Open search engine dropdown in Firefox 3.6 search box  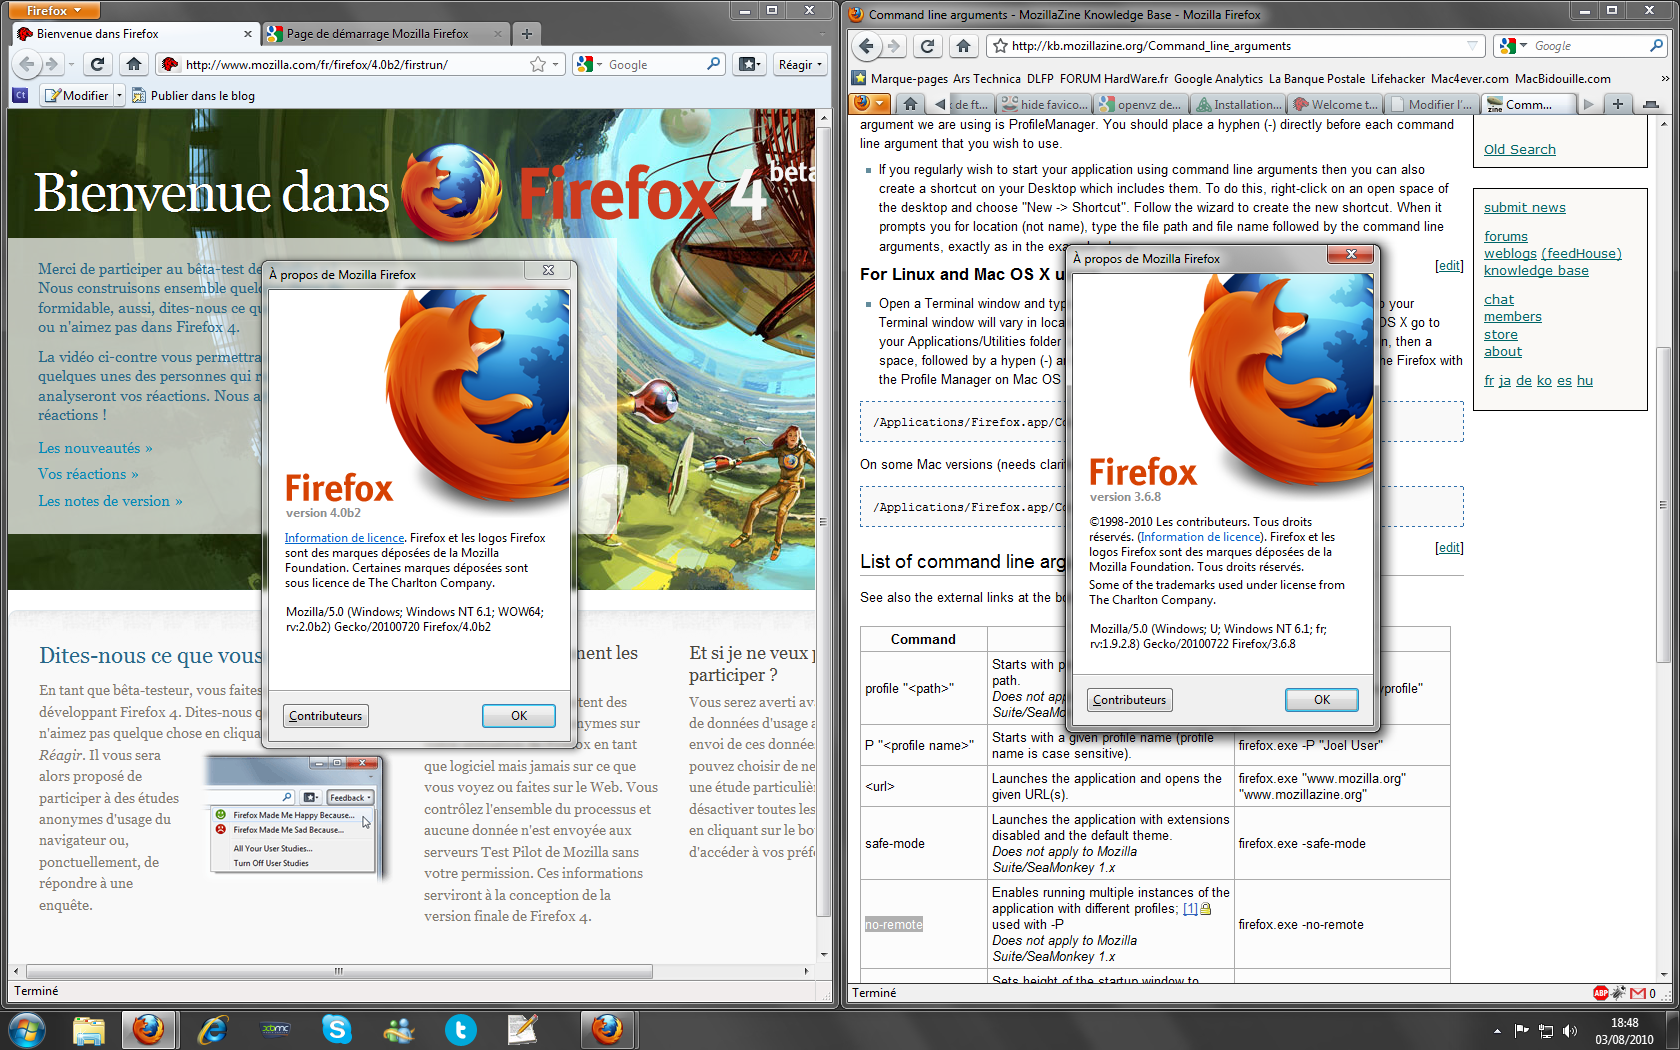click(x=1514, y=46)
